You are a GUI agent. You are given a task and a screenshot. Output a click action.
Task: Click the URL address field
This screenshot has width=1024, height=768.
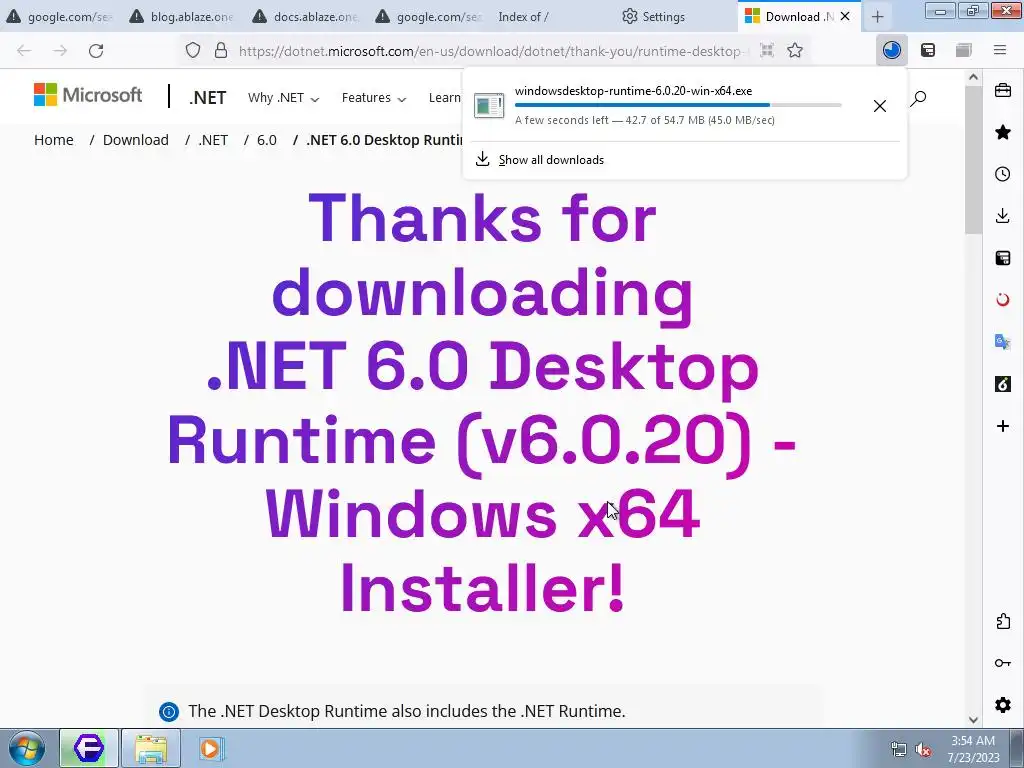[x=490, y=51]
